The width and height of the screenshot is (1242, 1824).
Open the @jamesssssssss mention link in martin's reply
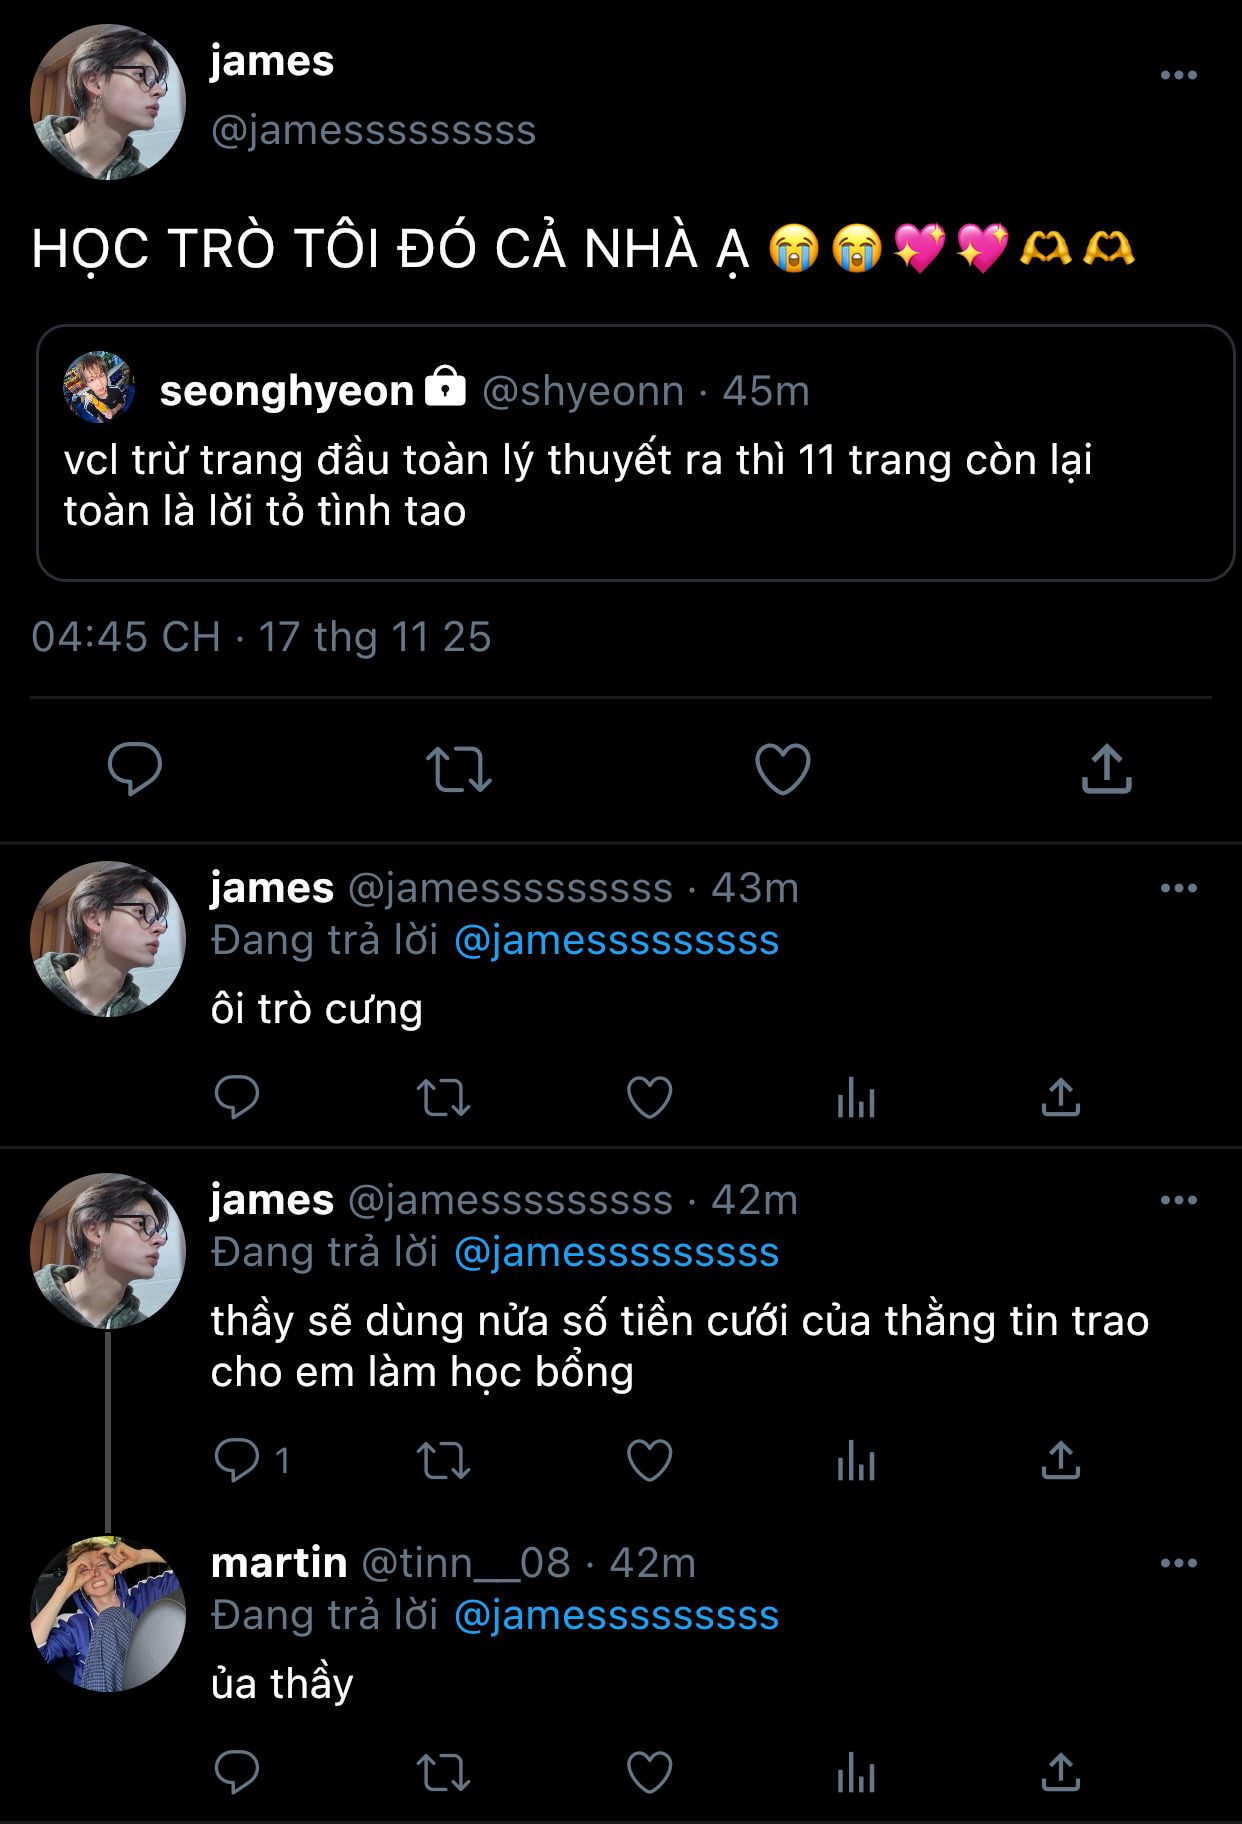point(616,1615)
